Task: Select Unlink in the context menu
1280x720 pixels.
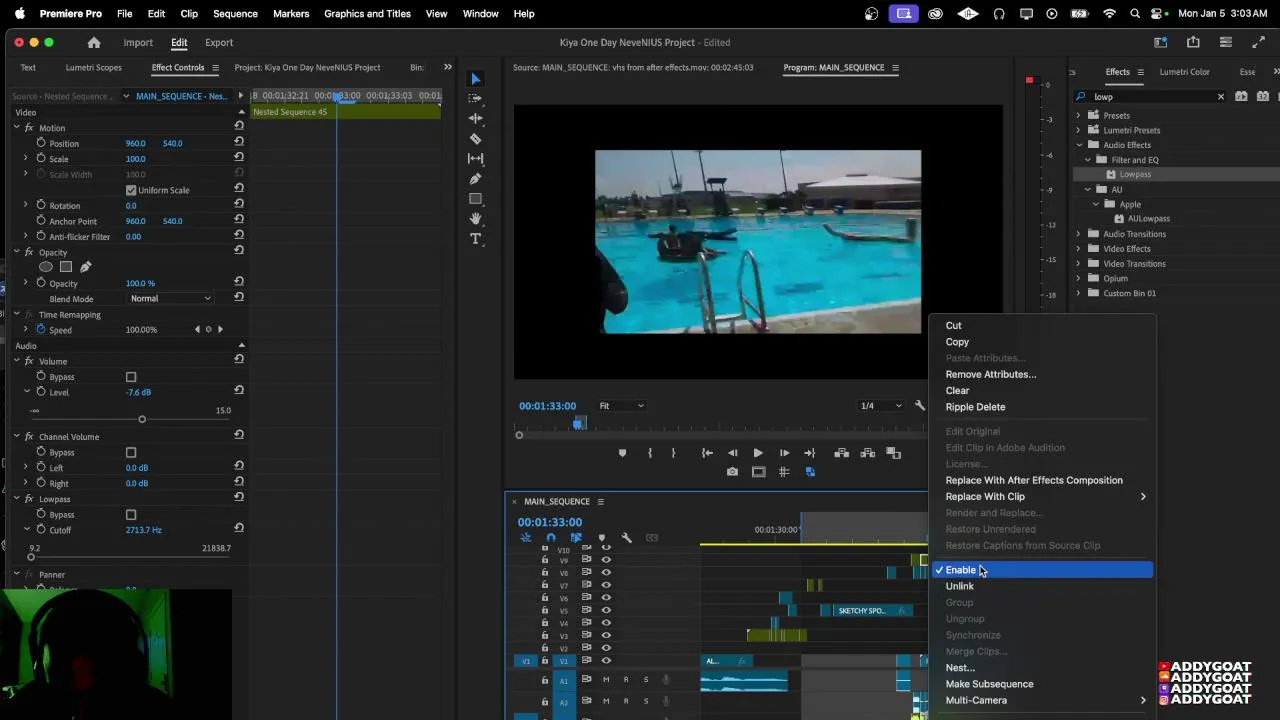Action: (959, 586)
